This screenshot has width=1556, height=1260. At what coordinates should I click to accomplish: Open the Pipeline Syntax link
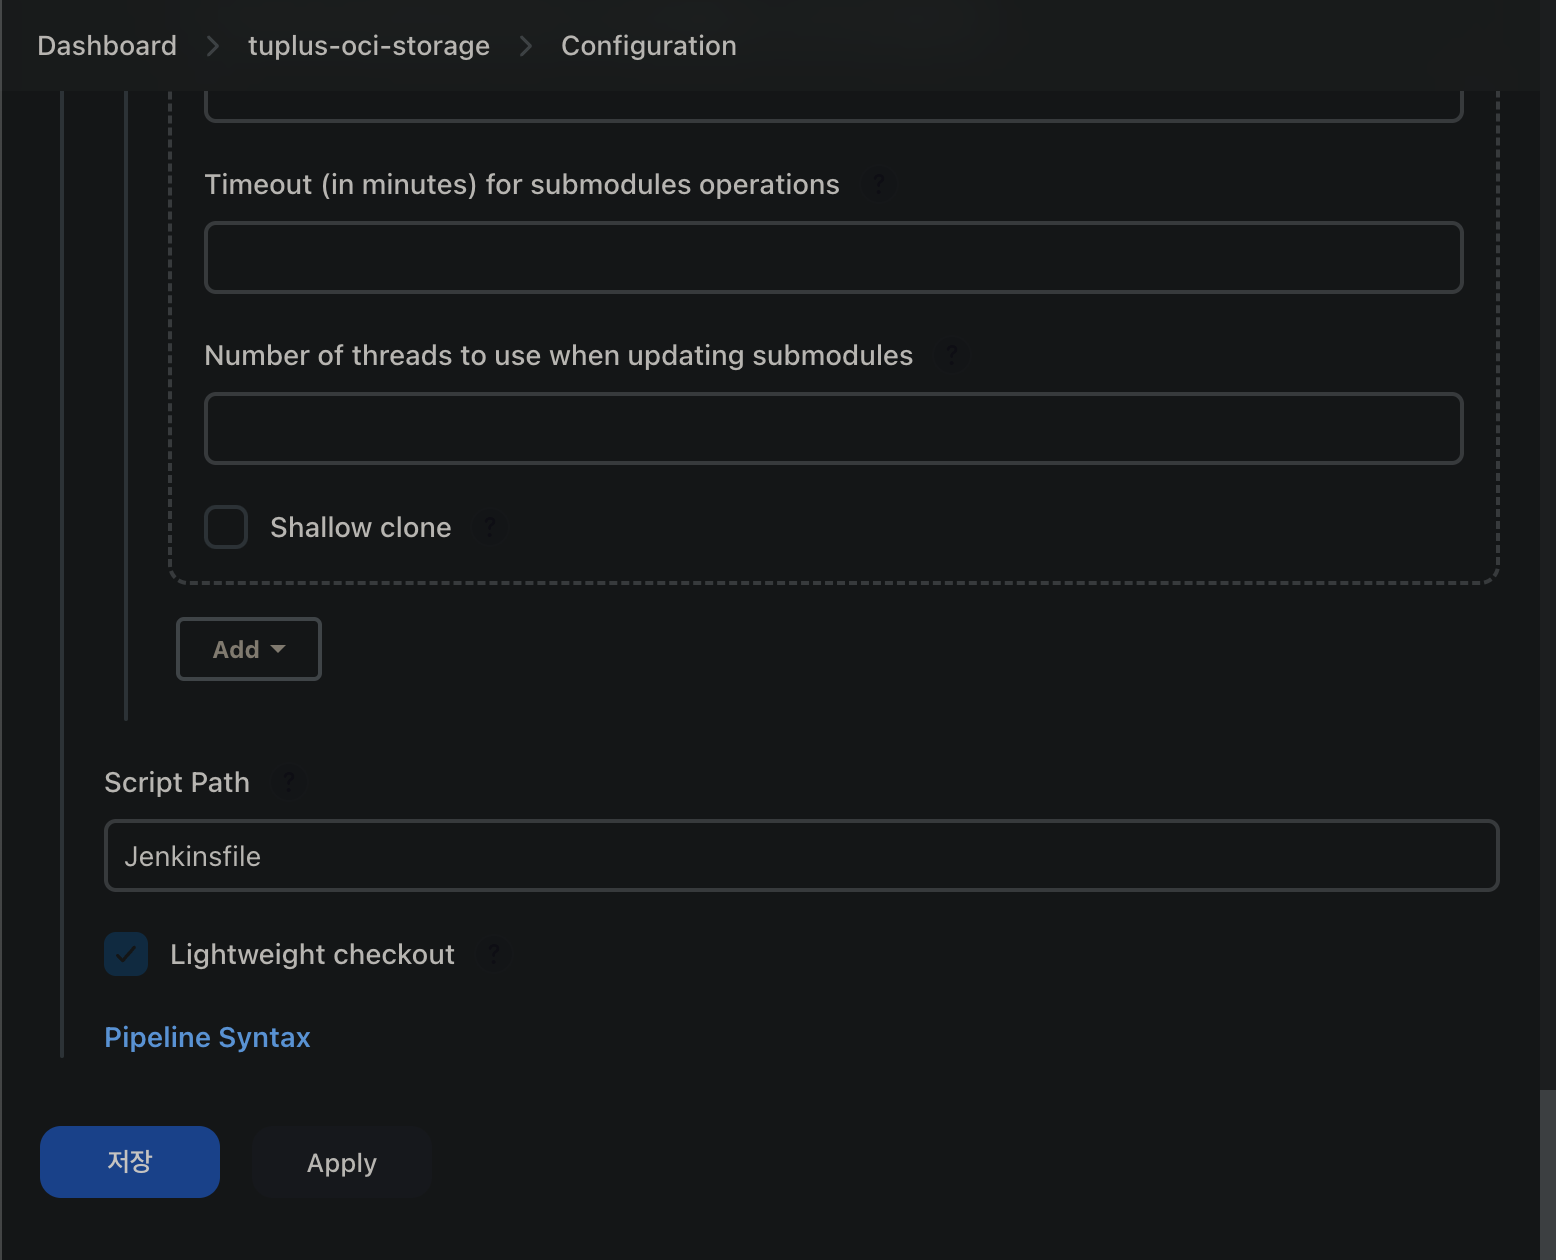[x=207, y=1037]
